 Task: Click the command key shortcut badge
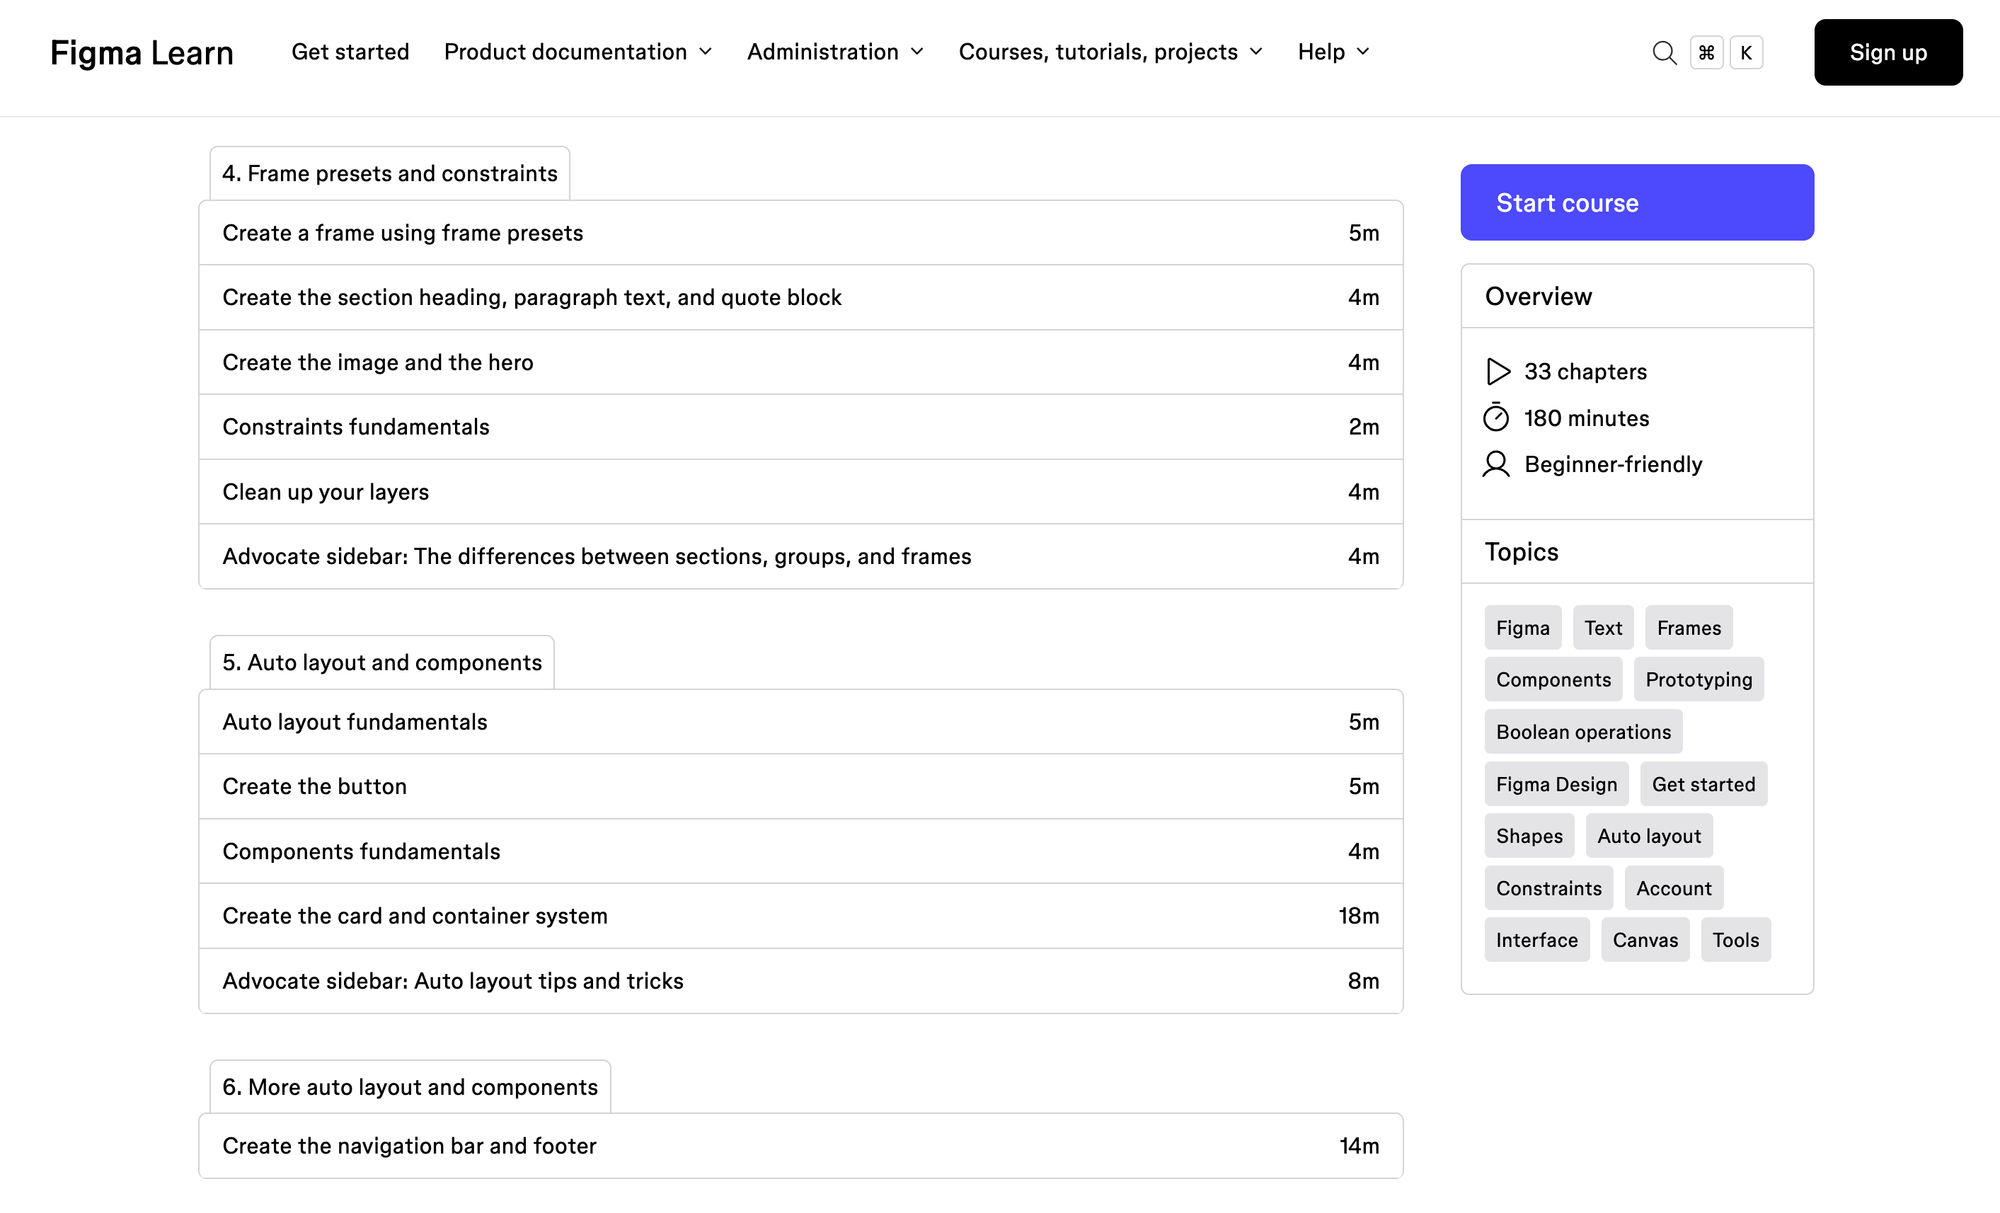tap(1706, 53)
